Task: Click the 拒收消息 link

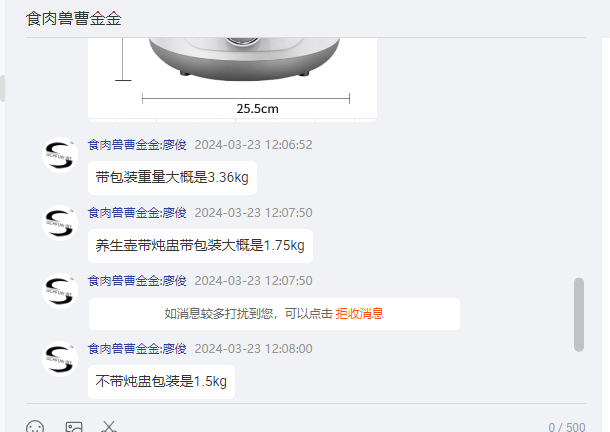Action: coord(359,314)
